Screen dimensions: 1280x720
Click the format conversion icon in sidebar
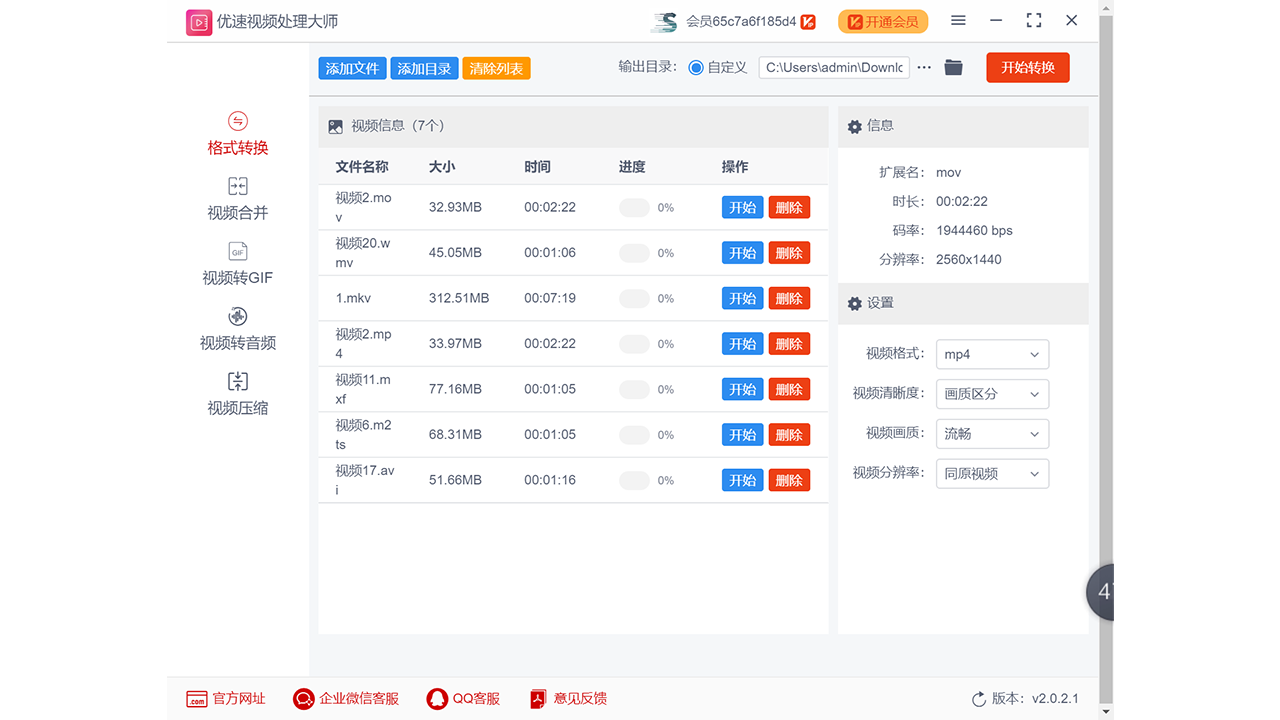[x=238, y=122]
